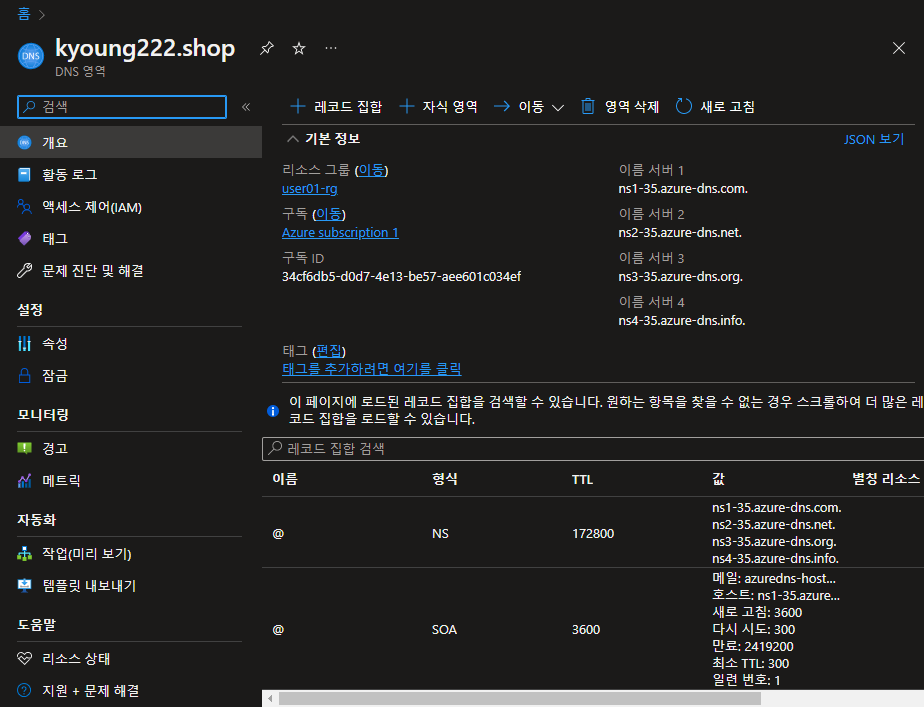Add a record set with 레코드 집합
This screenshot has width=924, height=707.
pyautogui.click(x=336, y=107)
